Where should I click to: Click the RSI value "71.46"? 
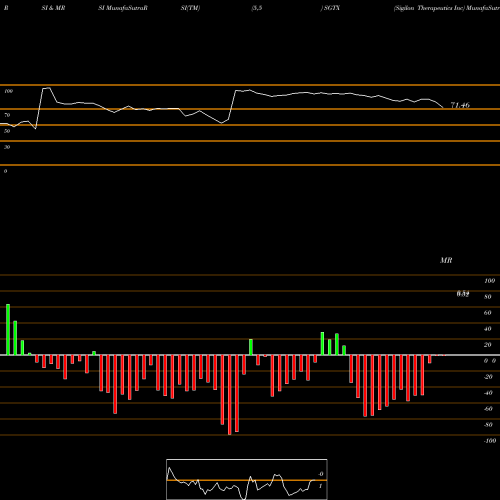460,105
